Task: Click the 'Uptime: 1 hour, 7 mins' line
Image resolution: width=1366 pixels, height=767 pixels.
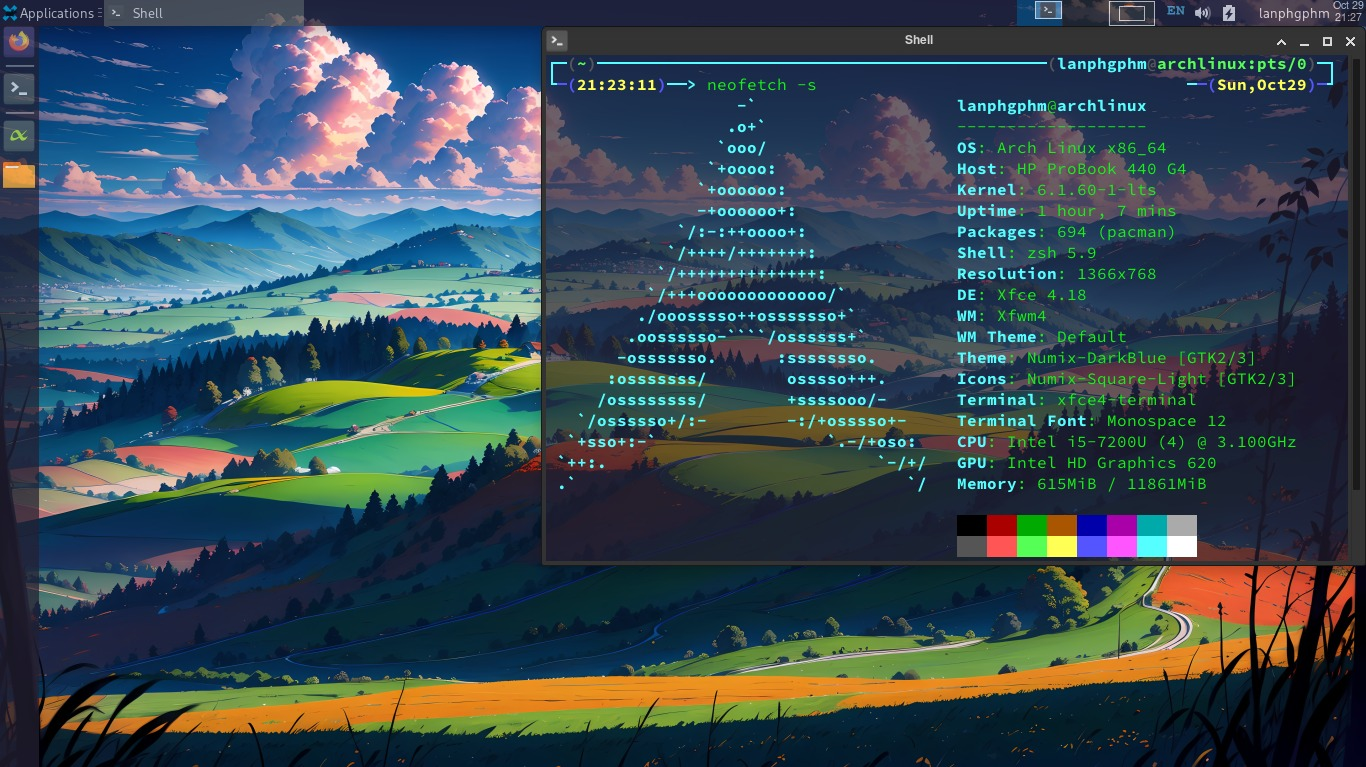Action: (x=1066, y=211)
